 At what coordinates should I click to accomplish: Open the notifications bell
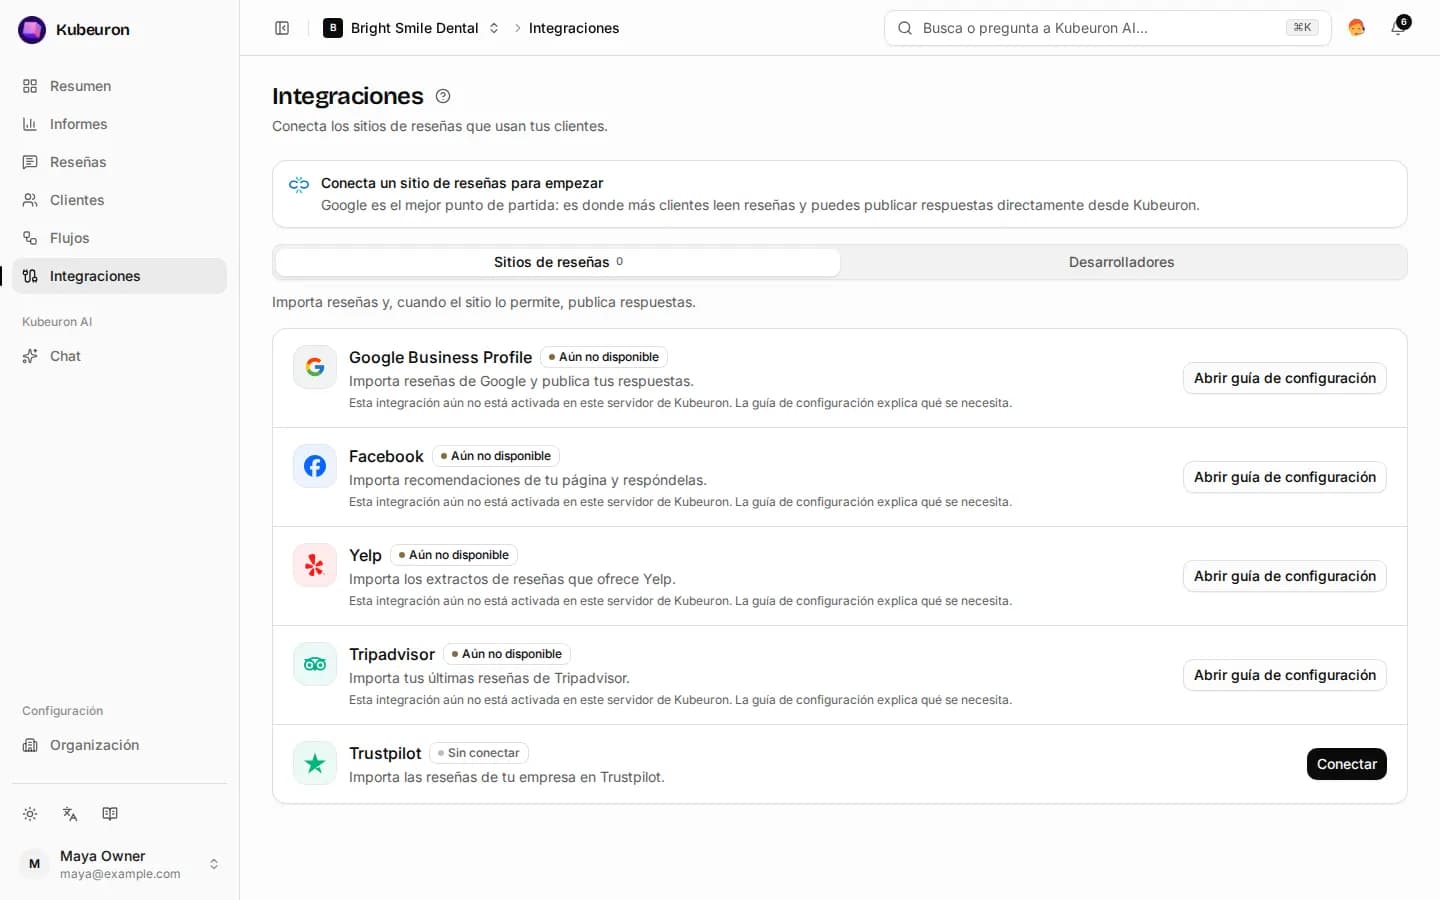(1399, 27)
